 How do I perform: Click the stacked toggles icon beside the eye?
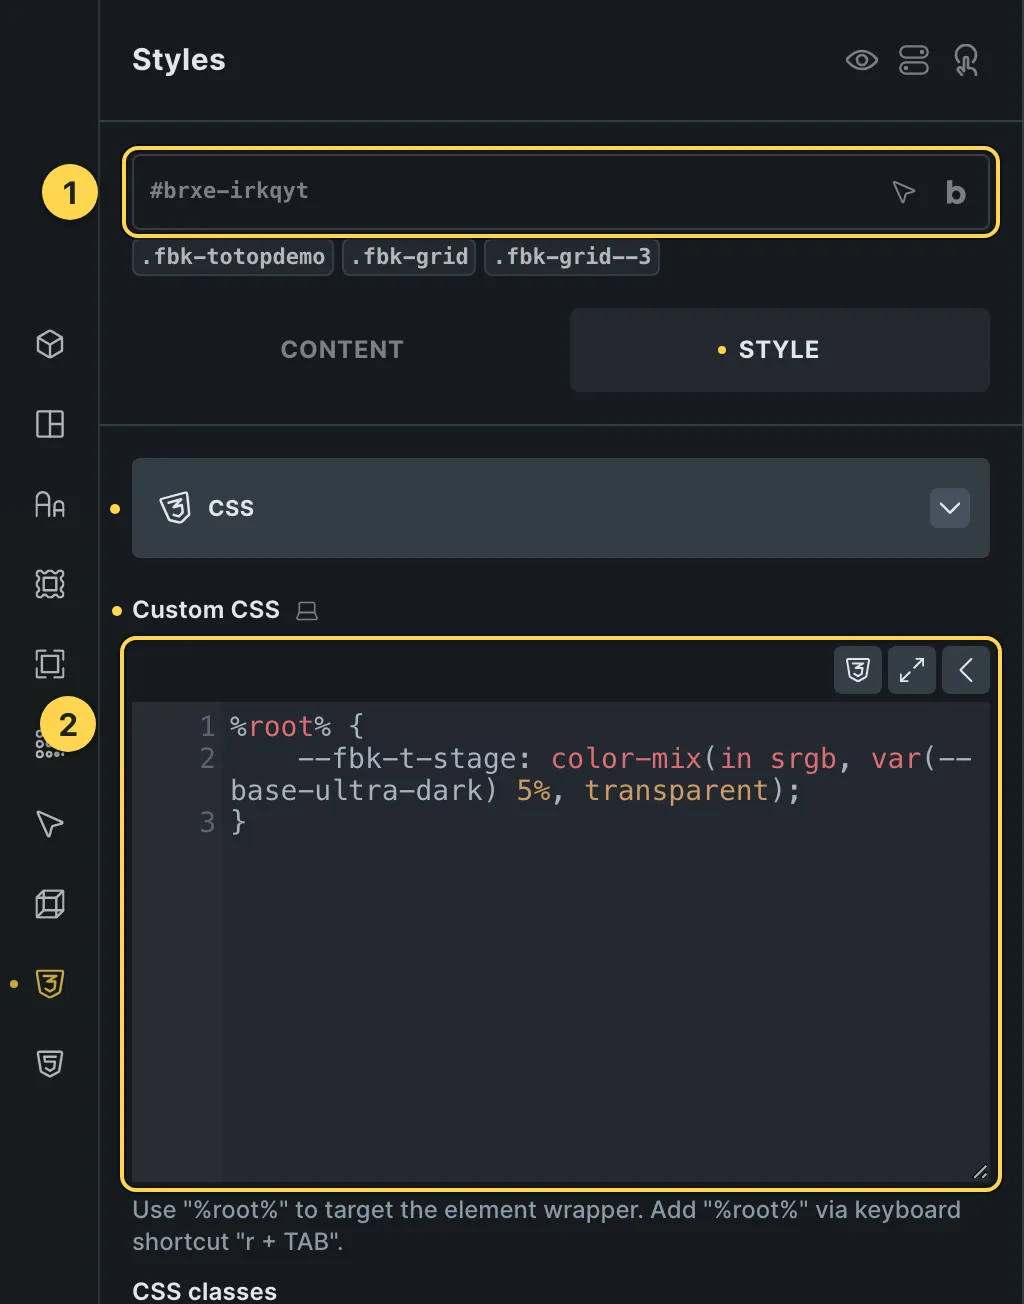914,60
